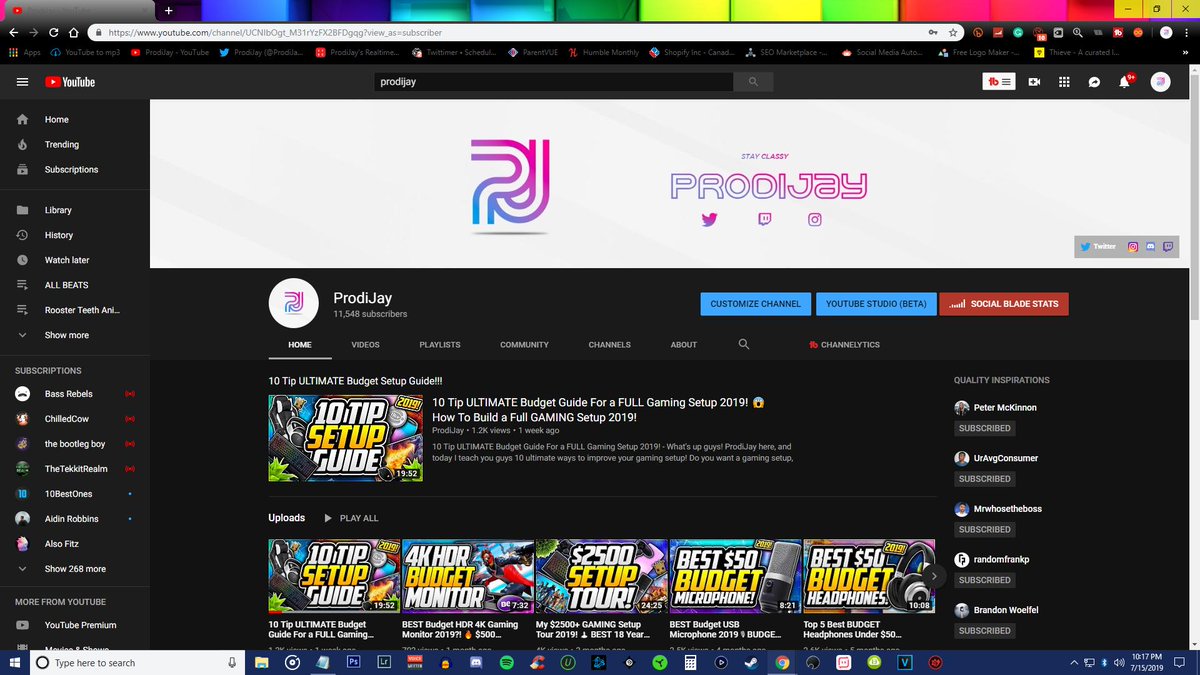Screen dimensions: 1200x675
Task: Open the YouTube hamburger guide menu
Action: [22, 82]
